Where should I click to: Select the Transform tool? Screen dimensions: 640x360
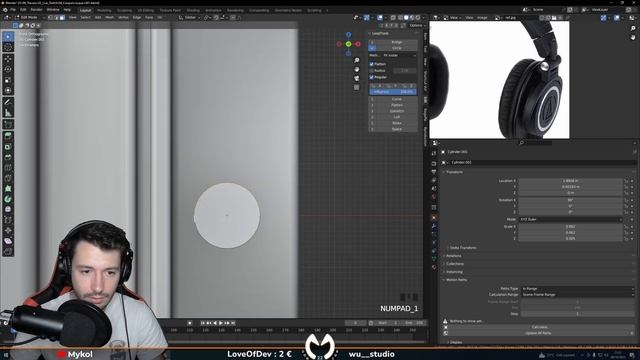[x=8, y=91]
